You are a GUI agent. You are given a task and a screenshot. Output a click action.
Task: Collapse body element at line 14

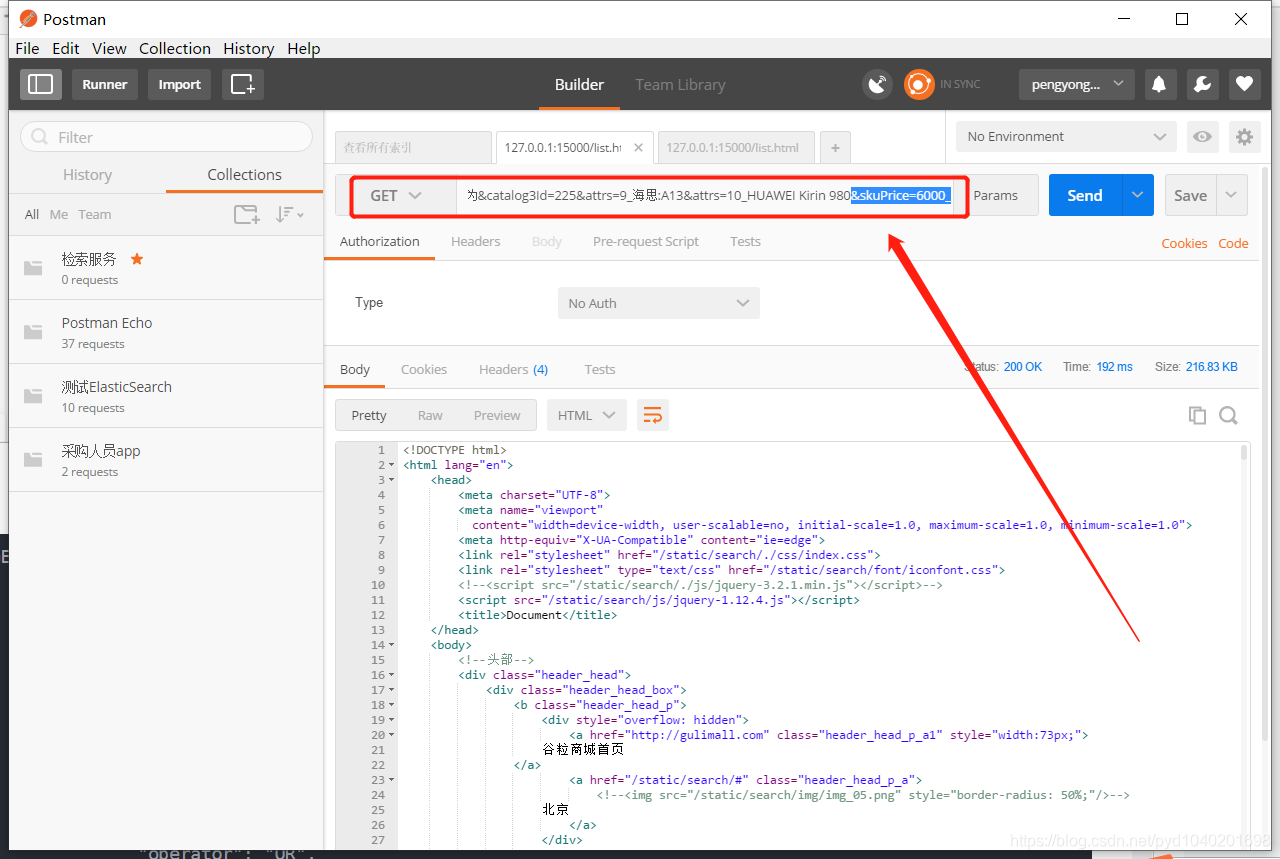pos(391,645)
